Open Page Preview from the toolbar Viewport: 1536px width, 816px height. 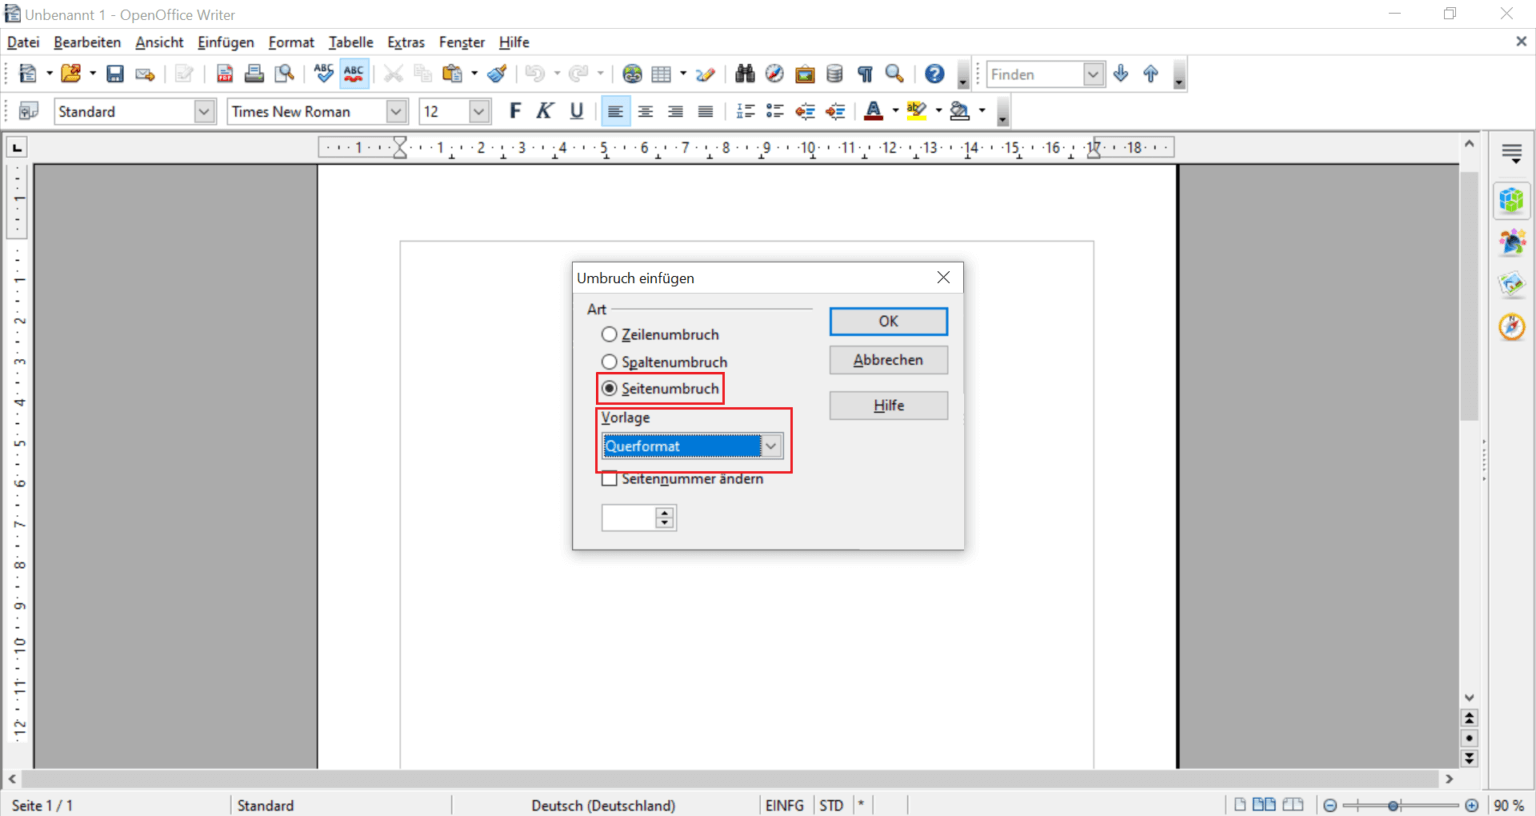click(x=285, y=74)
